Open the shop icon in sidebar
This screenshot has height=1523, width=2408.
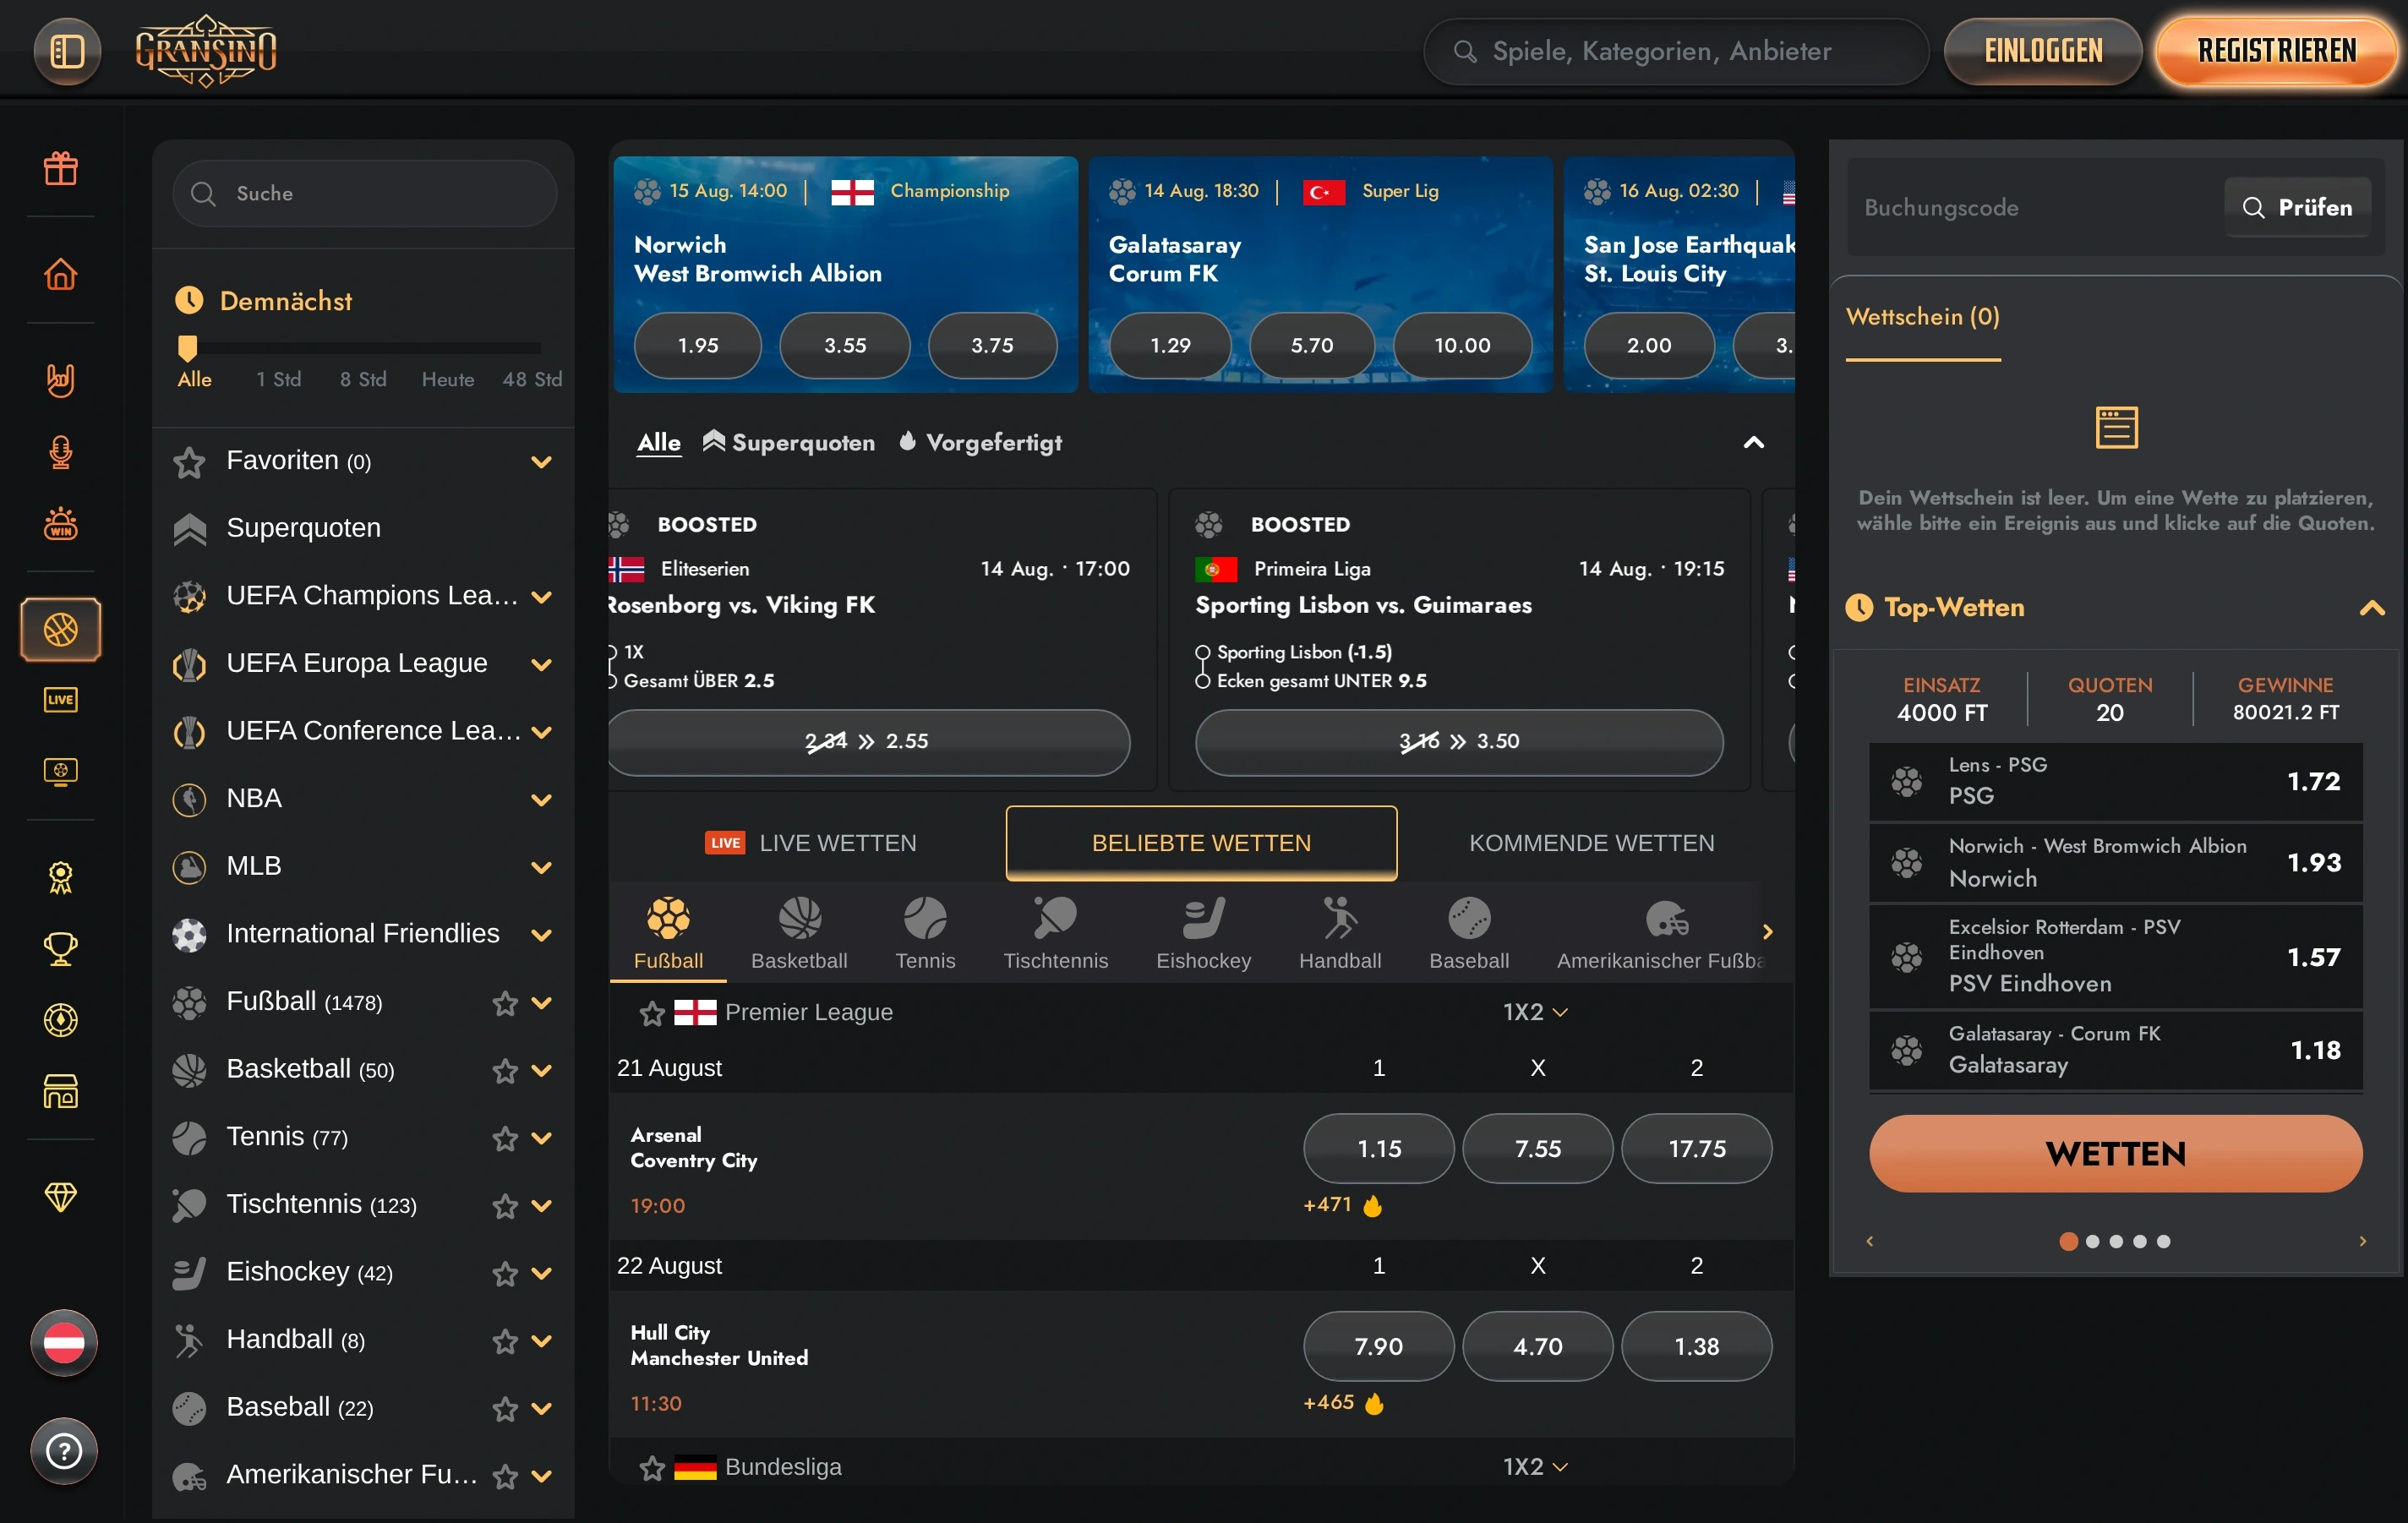coord(61,1091)
